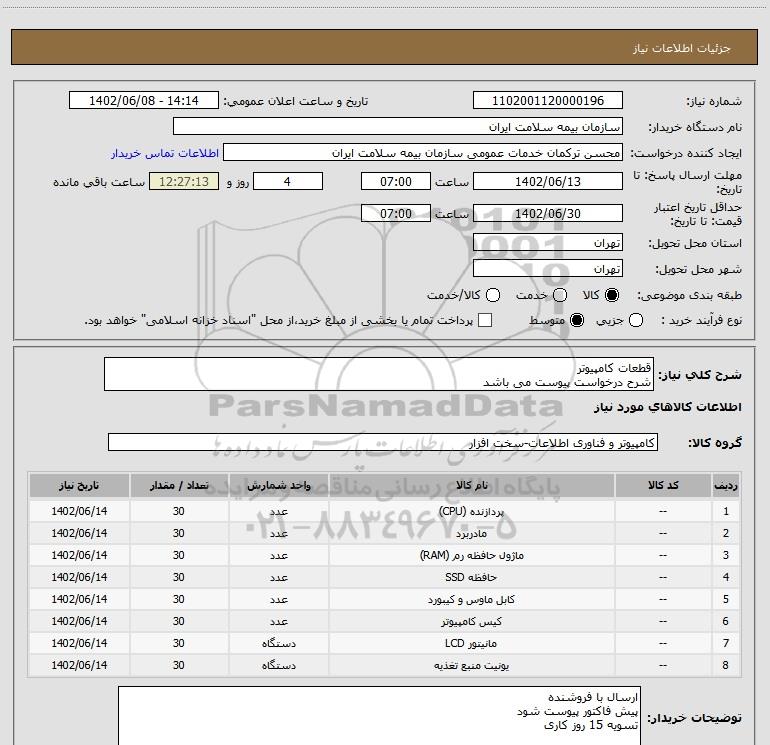Select the حافظه SSD cell
Screen dimensions: 770x745
click(471, 577)
